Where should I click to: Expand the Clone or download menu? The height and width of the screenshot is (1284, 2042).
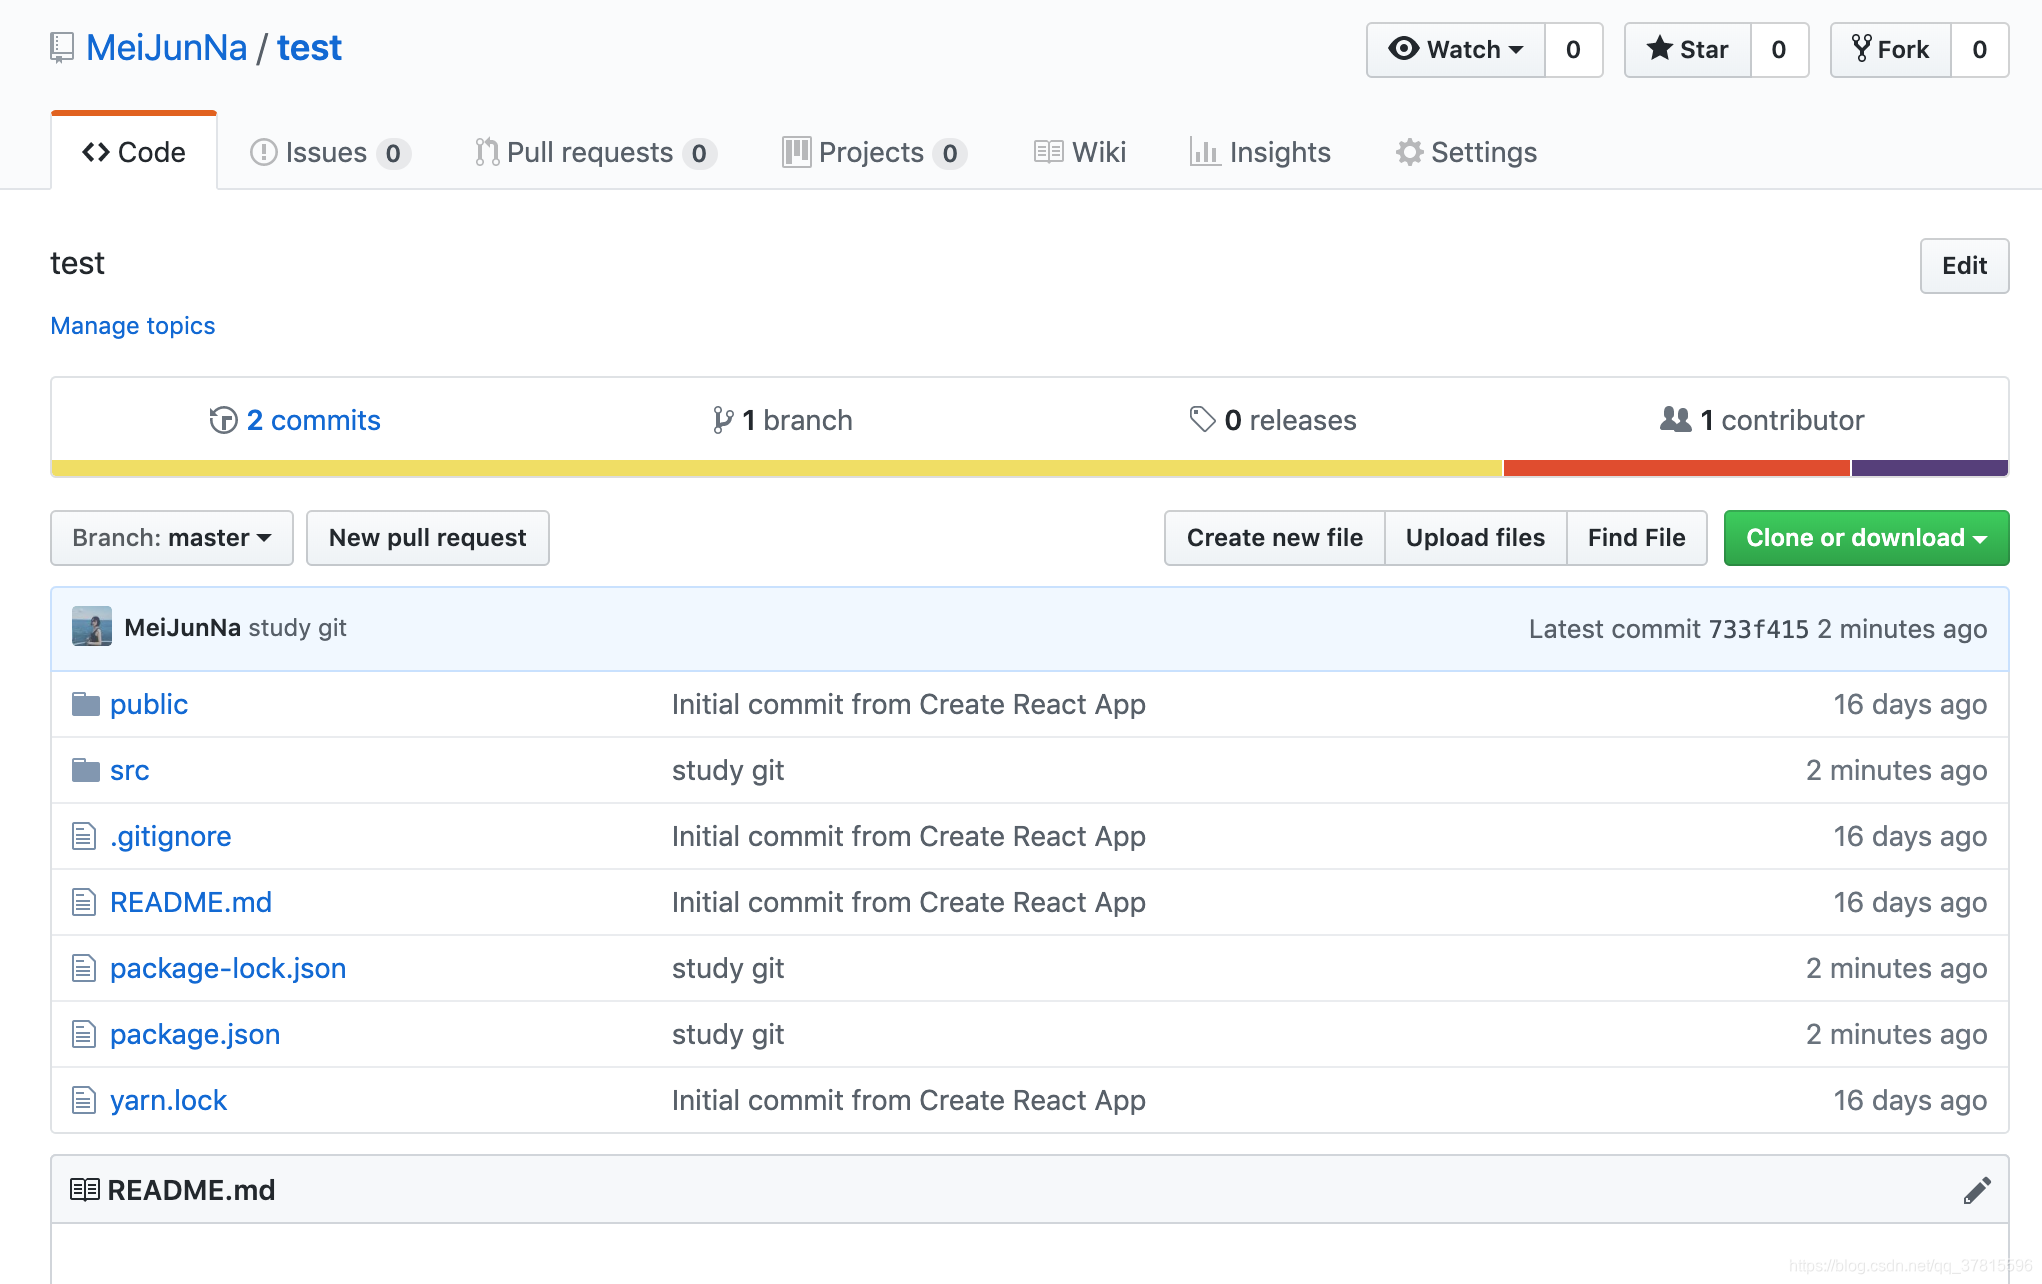tap(1866, 538)
